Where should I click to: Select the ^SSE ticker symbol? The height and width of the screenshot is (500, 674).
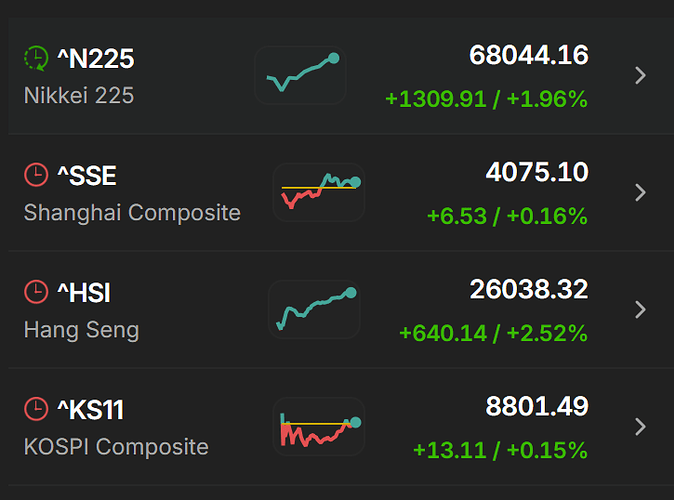pyautogui.click(x=87, y=175)
